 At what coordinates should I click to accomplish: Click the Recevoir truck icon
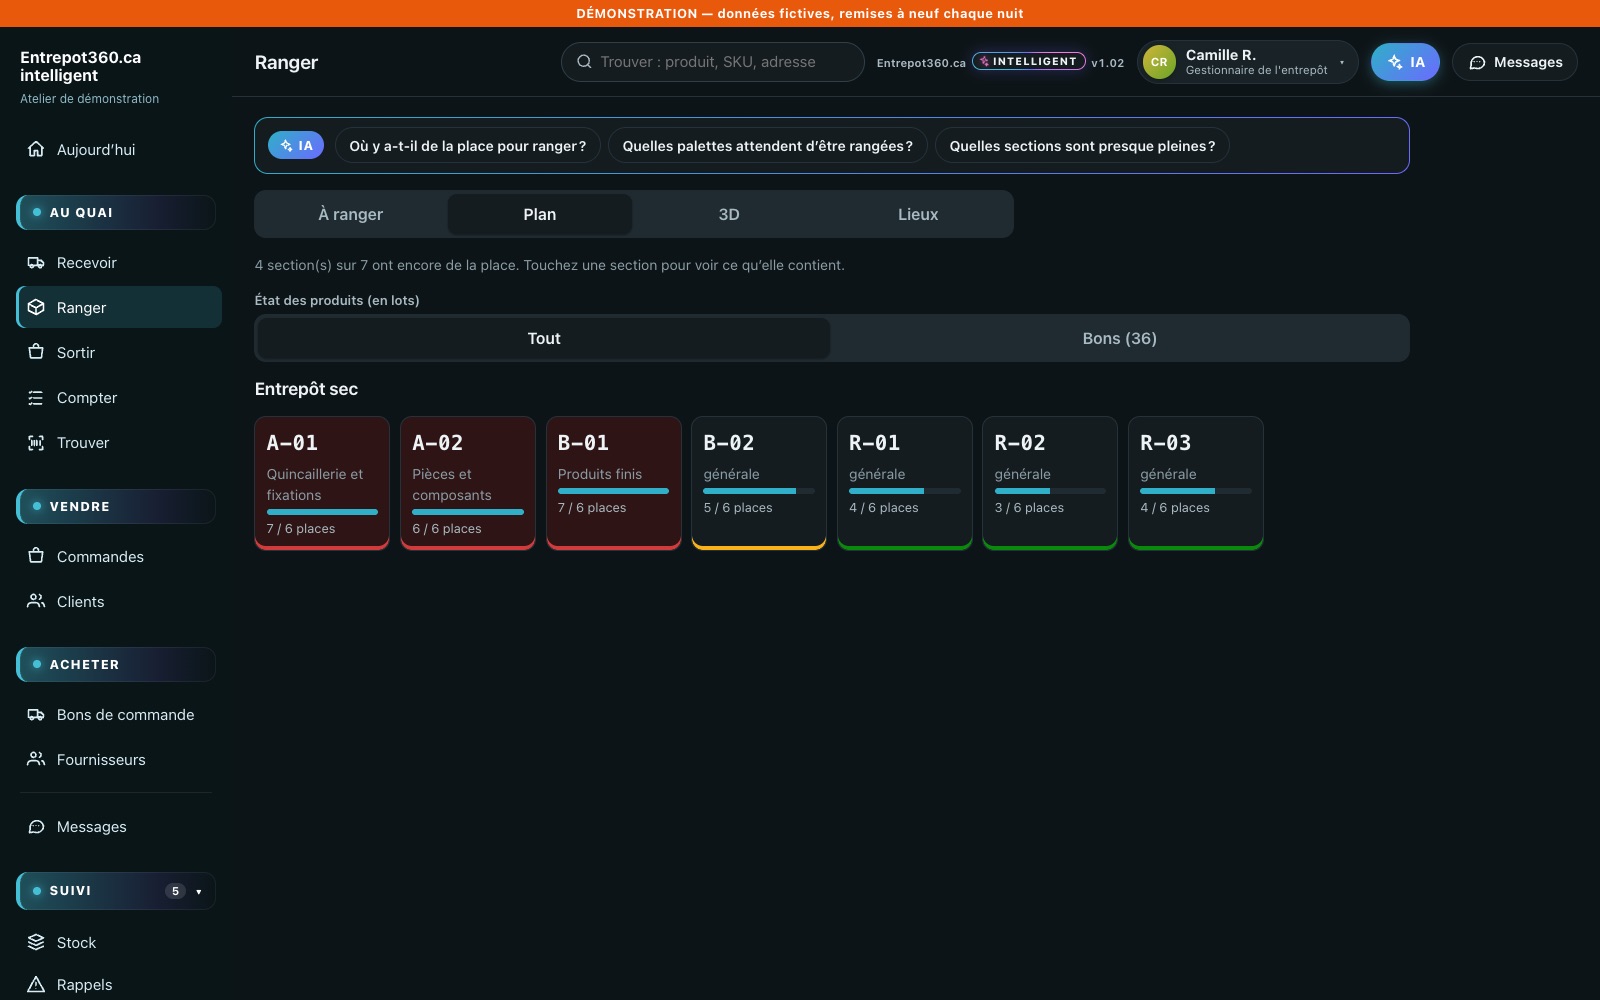pyautogui.click(x=36, y=262)
